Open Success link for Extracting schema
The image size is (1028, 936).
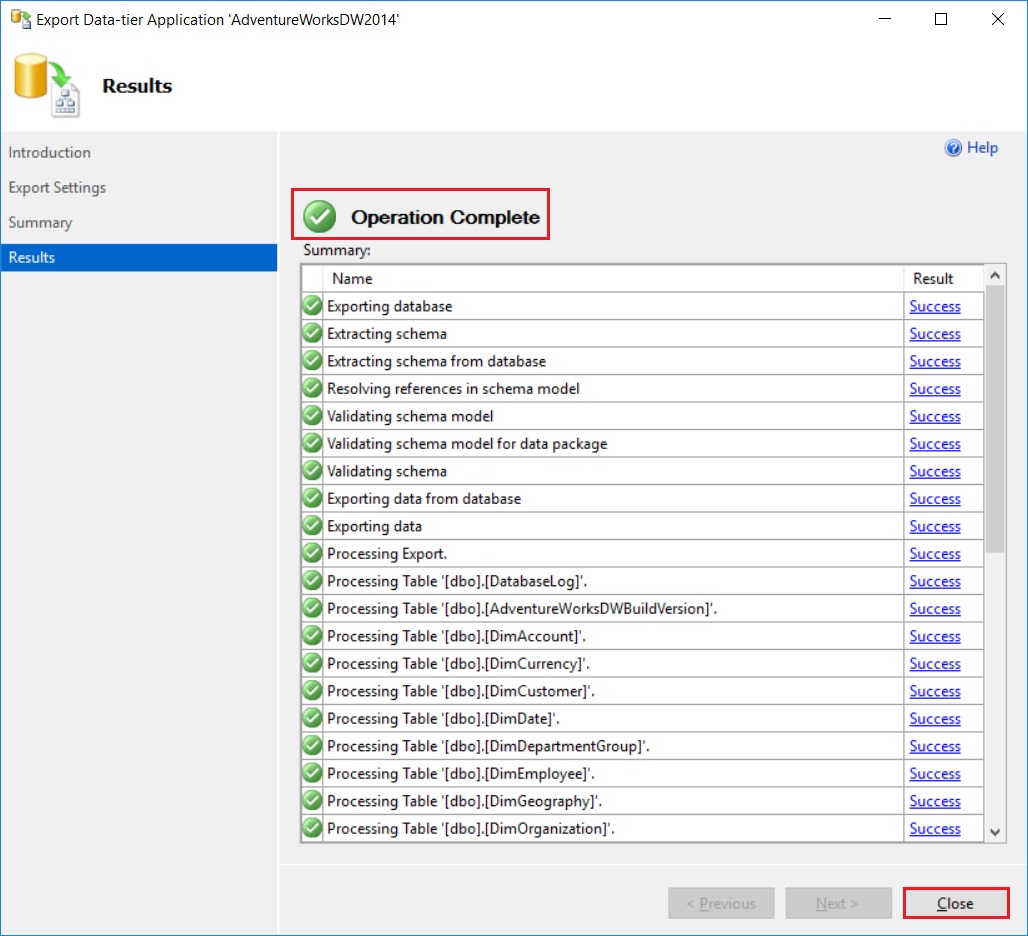tap(935, 334)
